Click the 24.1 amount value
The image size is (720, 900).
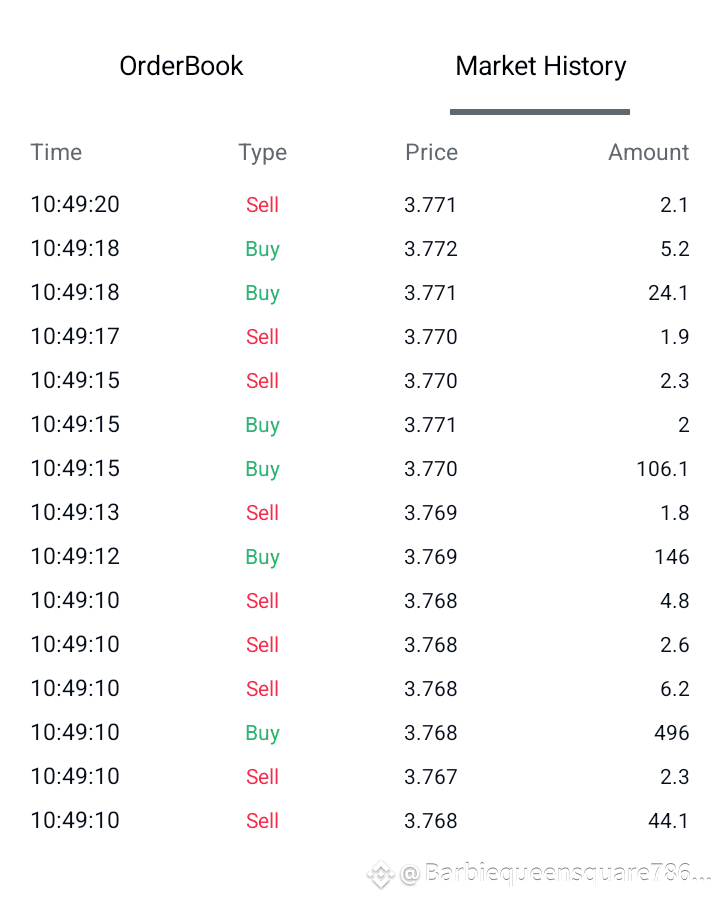[x=668, y=293]
